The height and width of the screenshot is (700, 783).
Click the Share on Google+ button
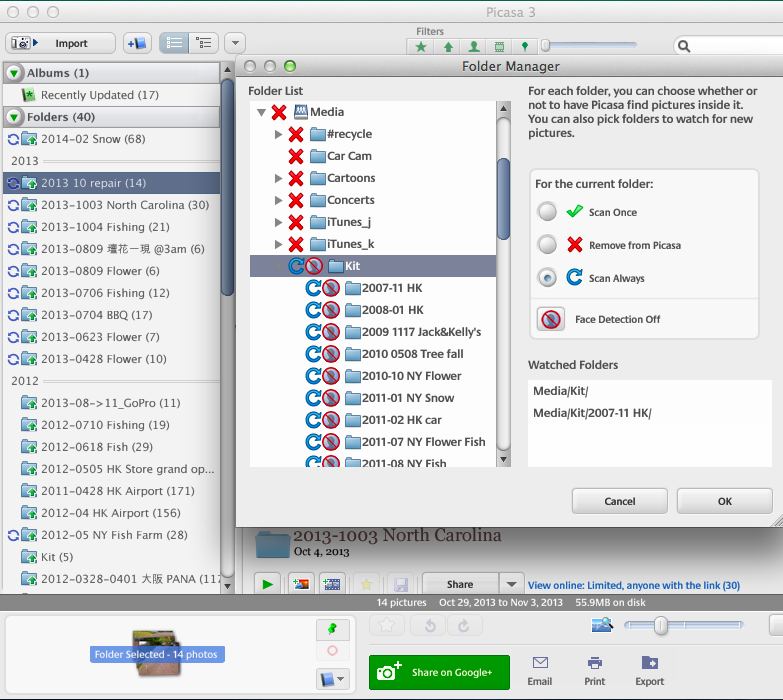439,673
